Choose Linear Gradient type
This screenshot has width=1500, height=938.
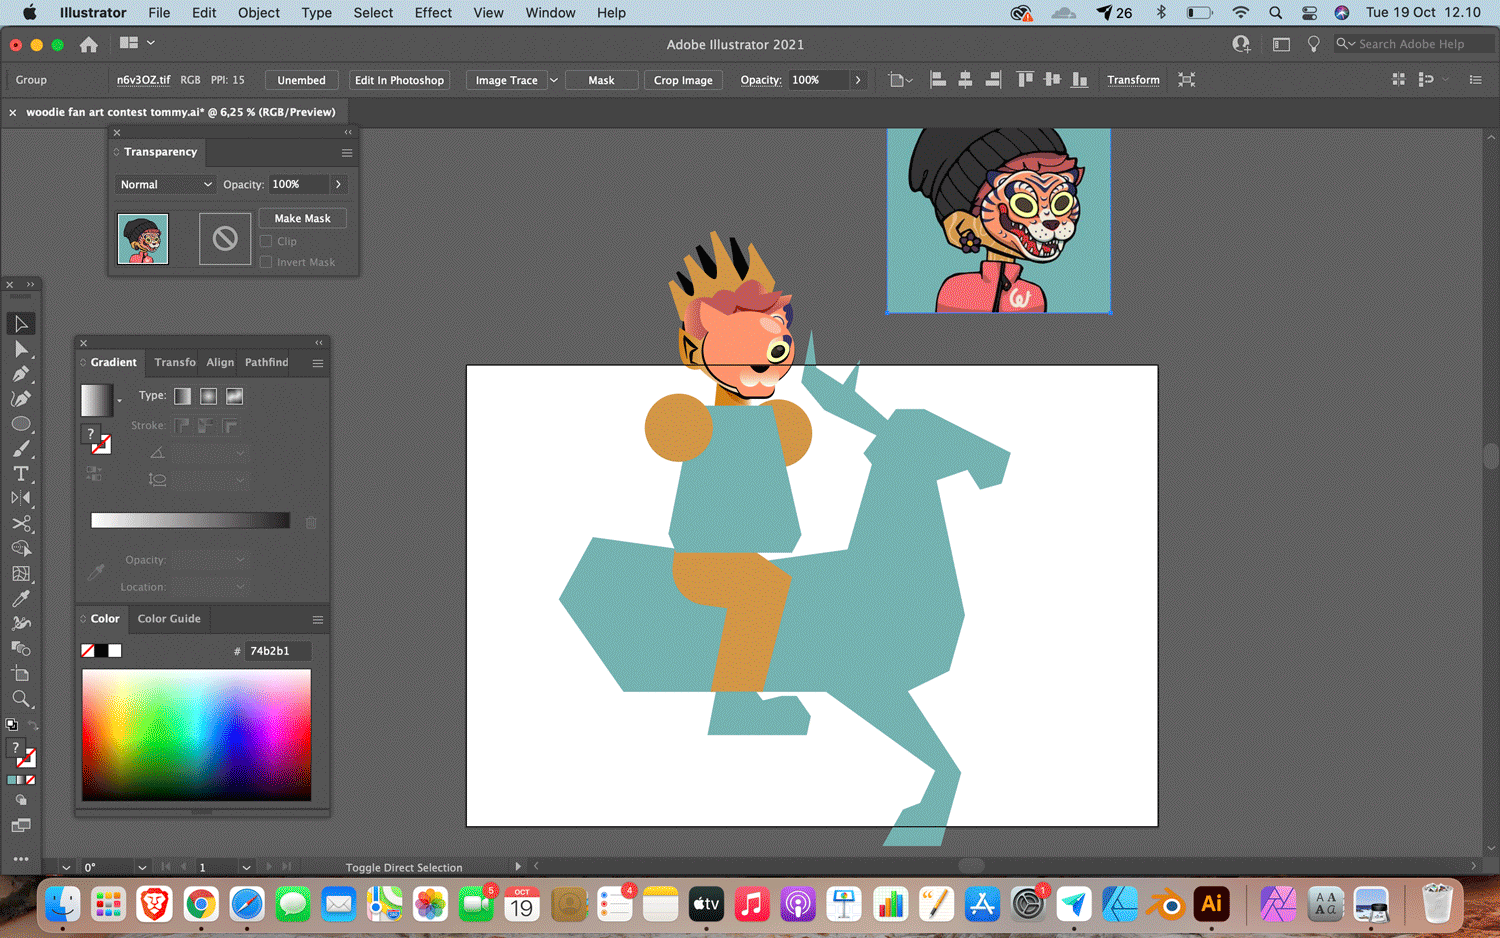[x=182, y=396]
